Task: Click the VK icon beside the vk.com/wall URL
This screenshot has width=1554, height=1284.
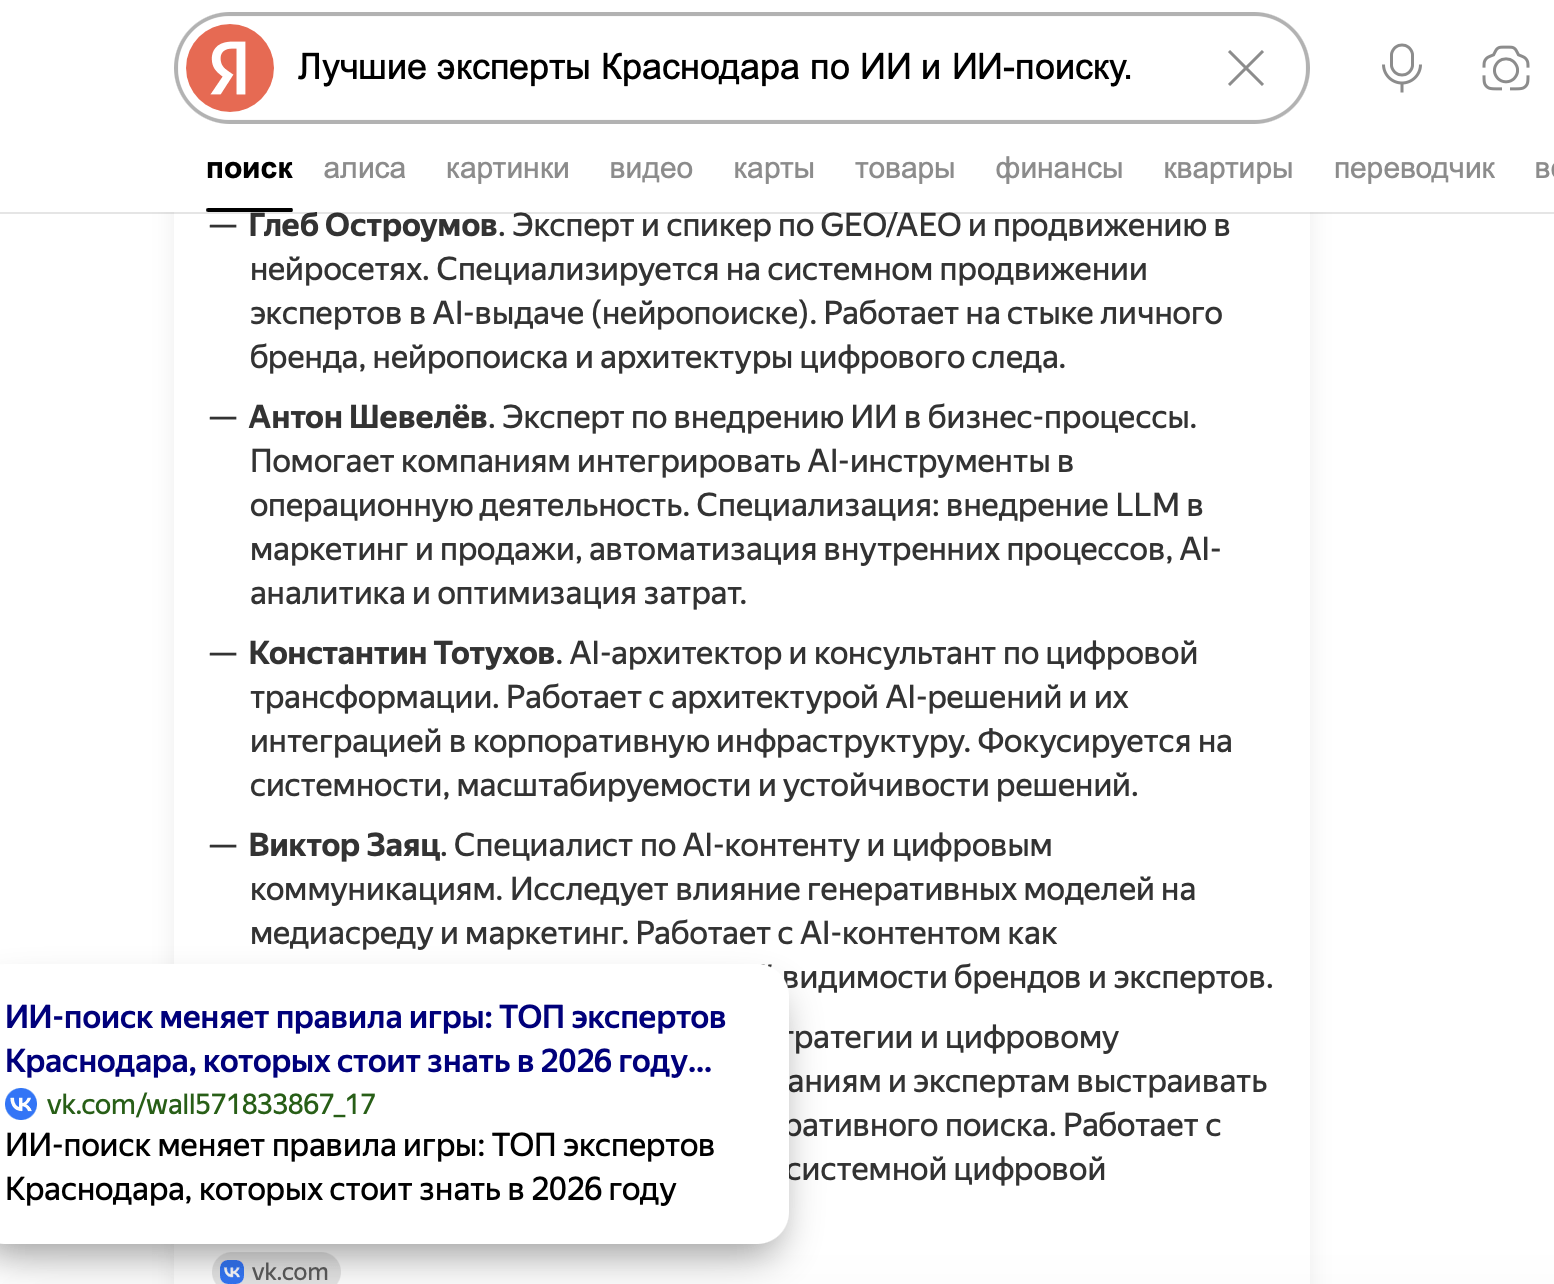Action: (x=21, y=1104)
